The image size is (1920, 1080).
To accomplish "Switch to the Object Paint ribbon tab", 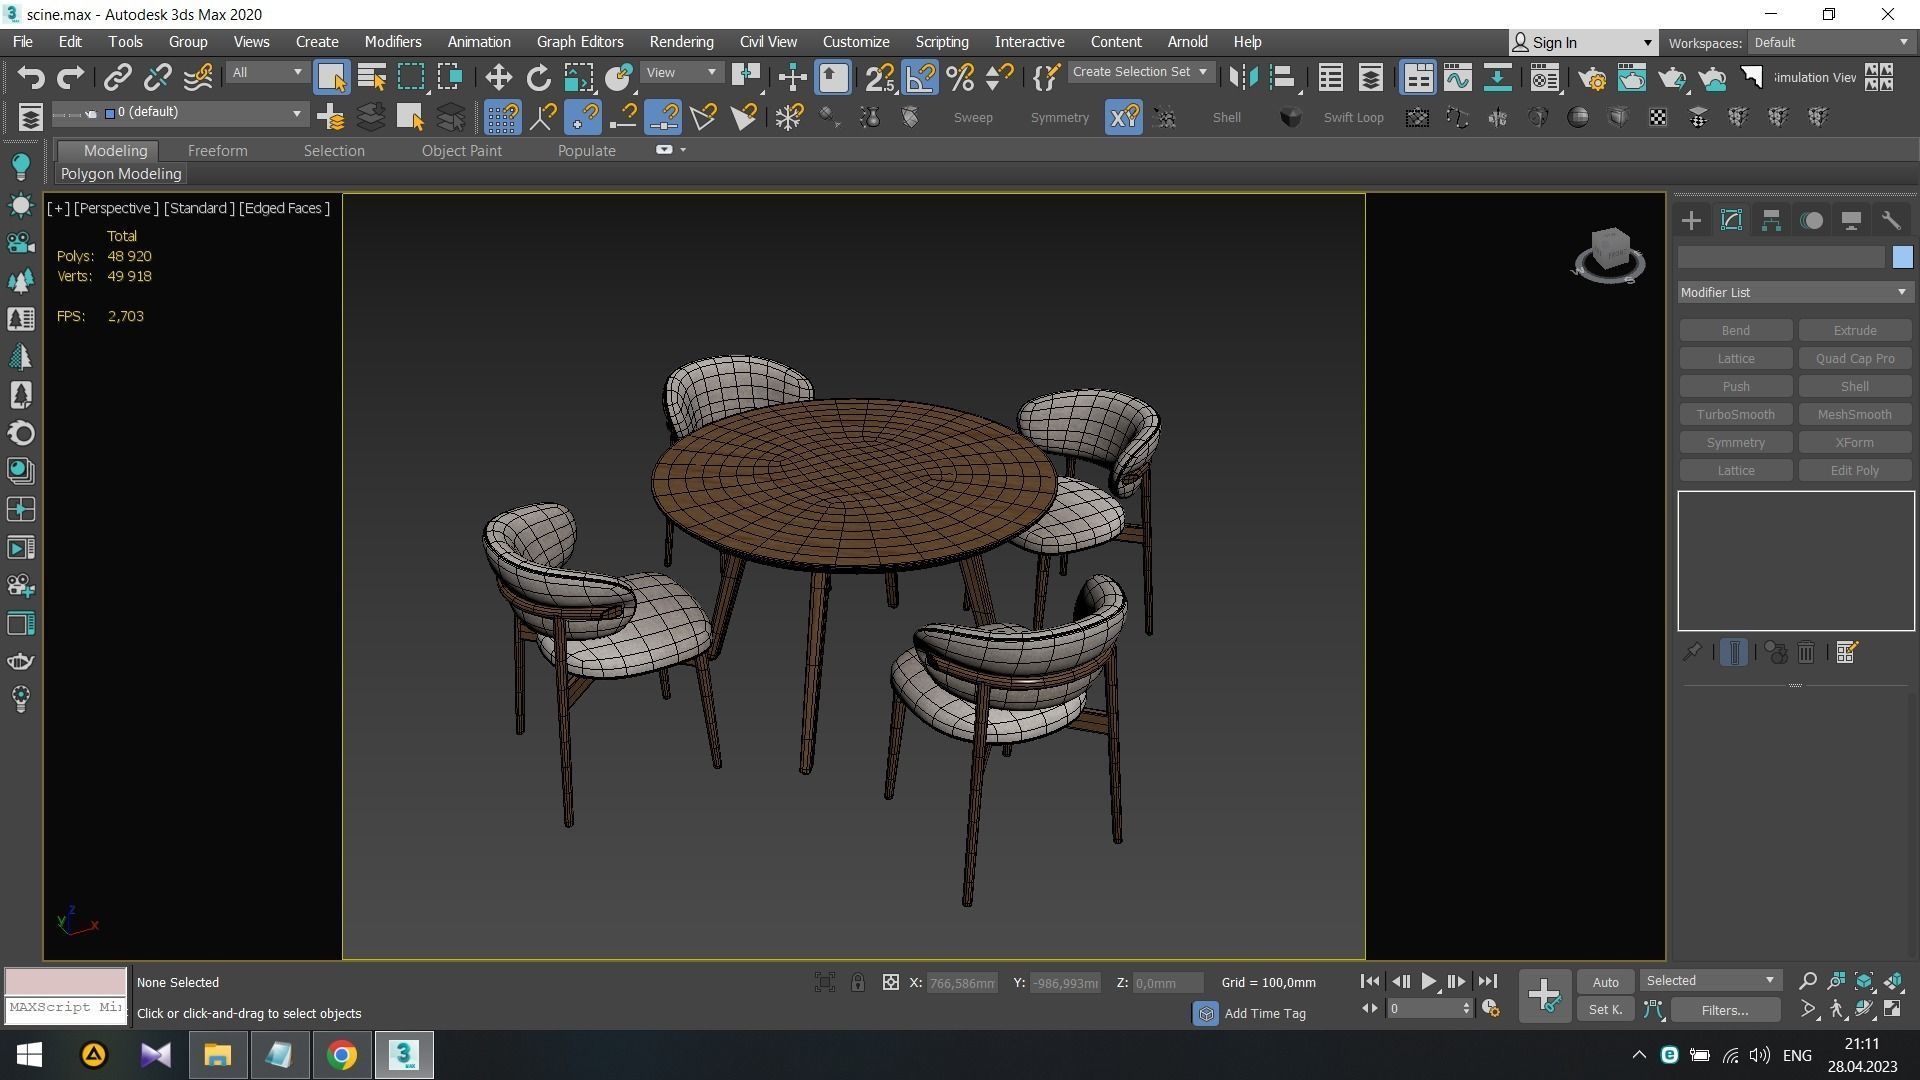I will click(461, 151).
